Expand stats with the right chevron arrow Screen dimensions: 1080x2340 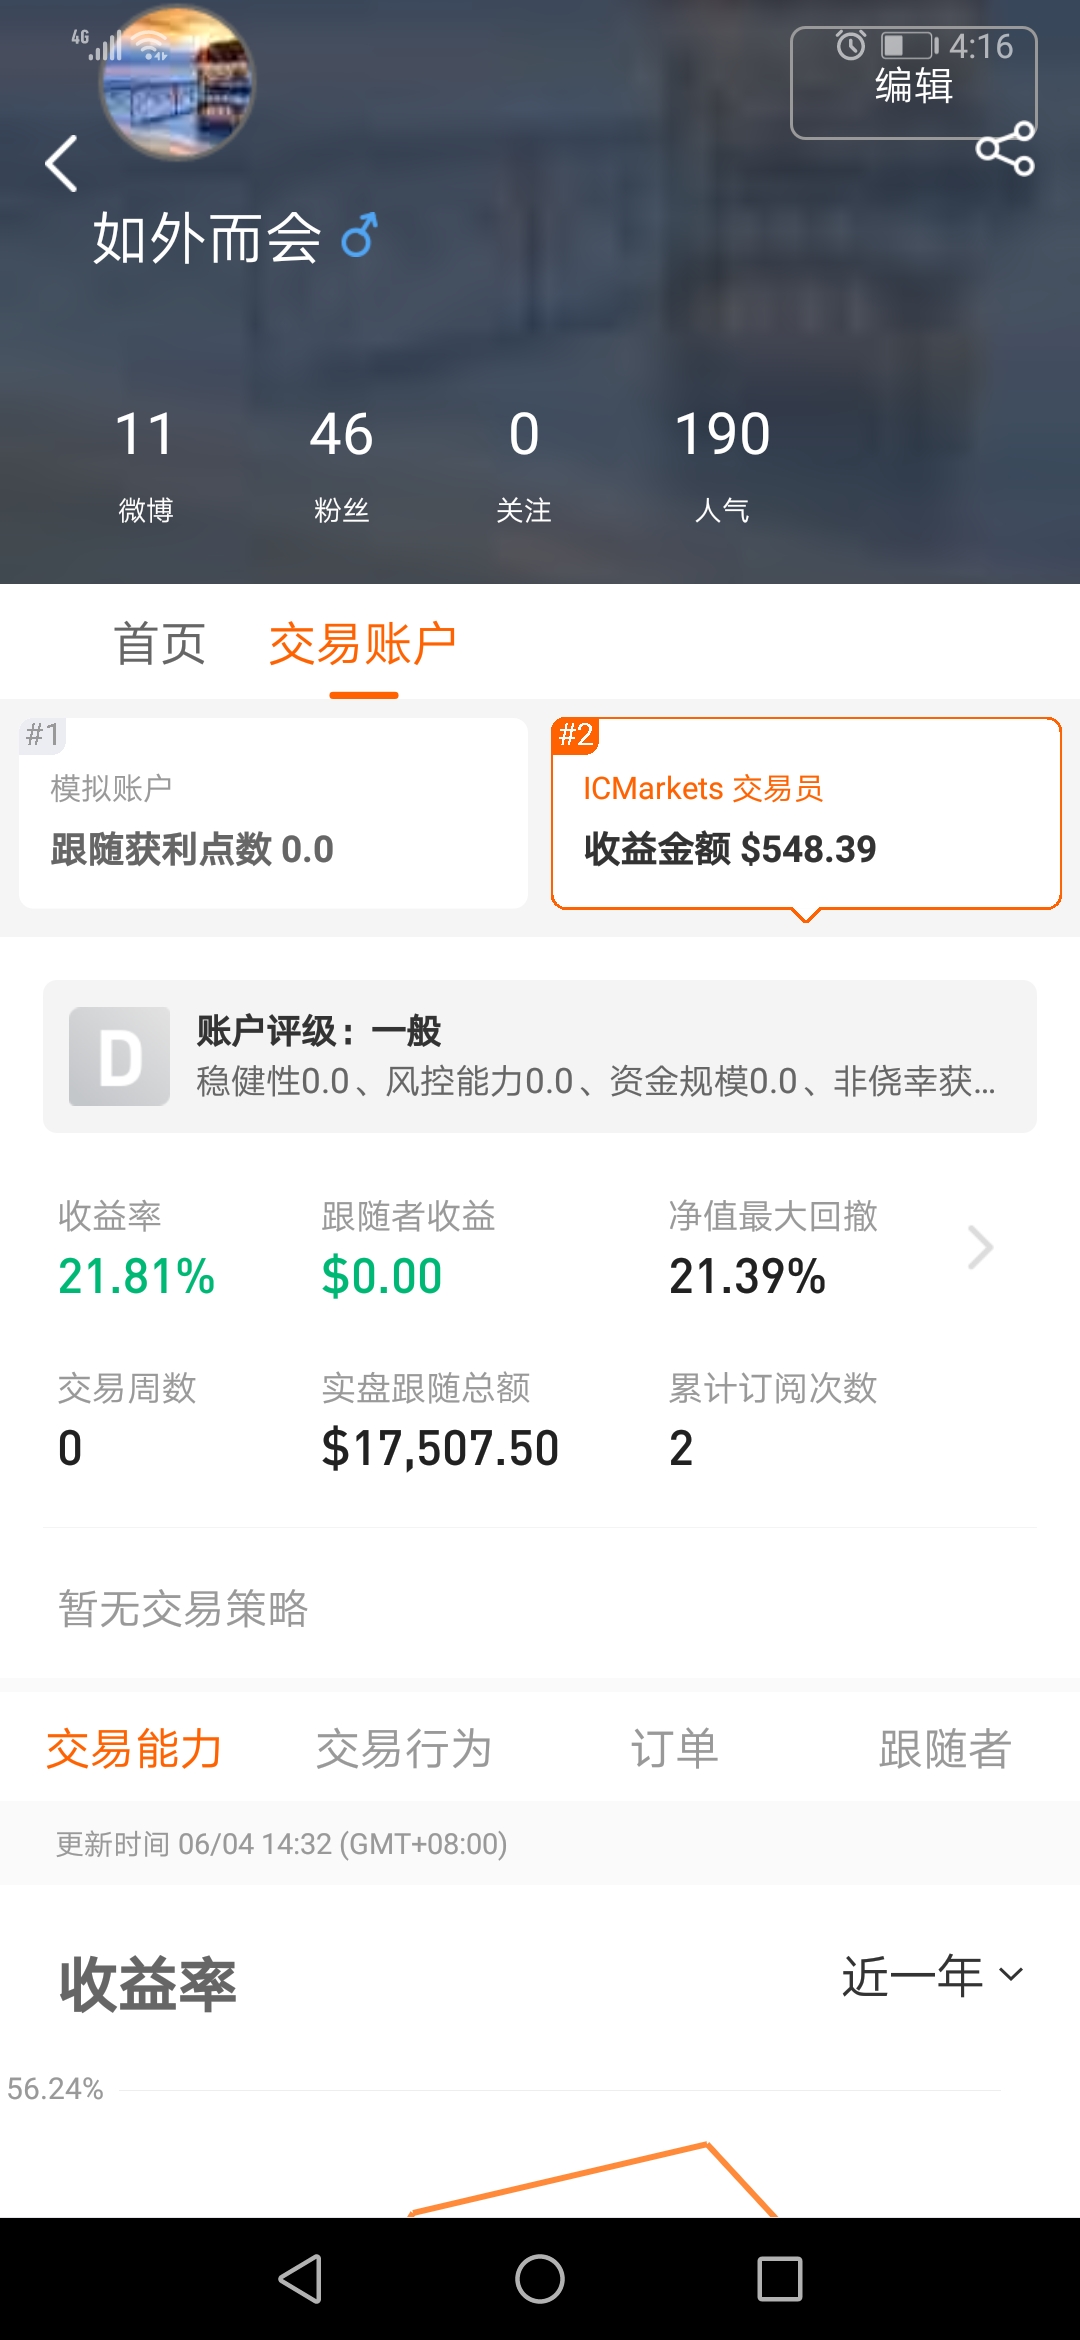[980, 1247]
